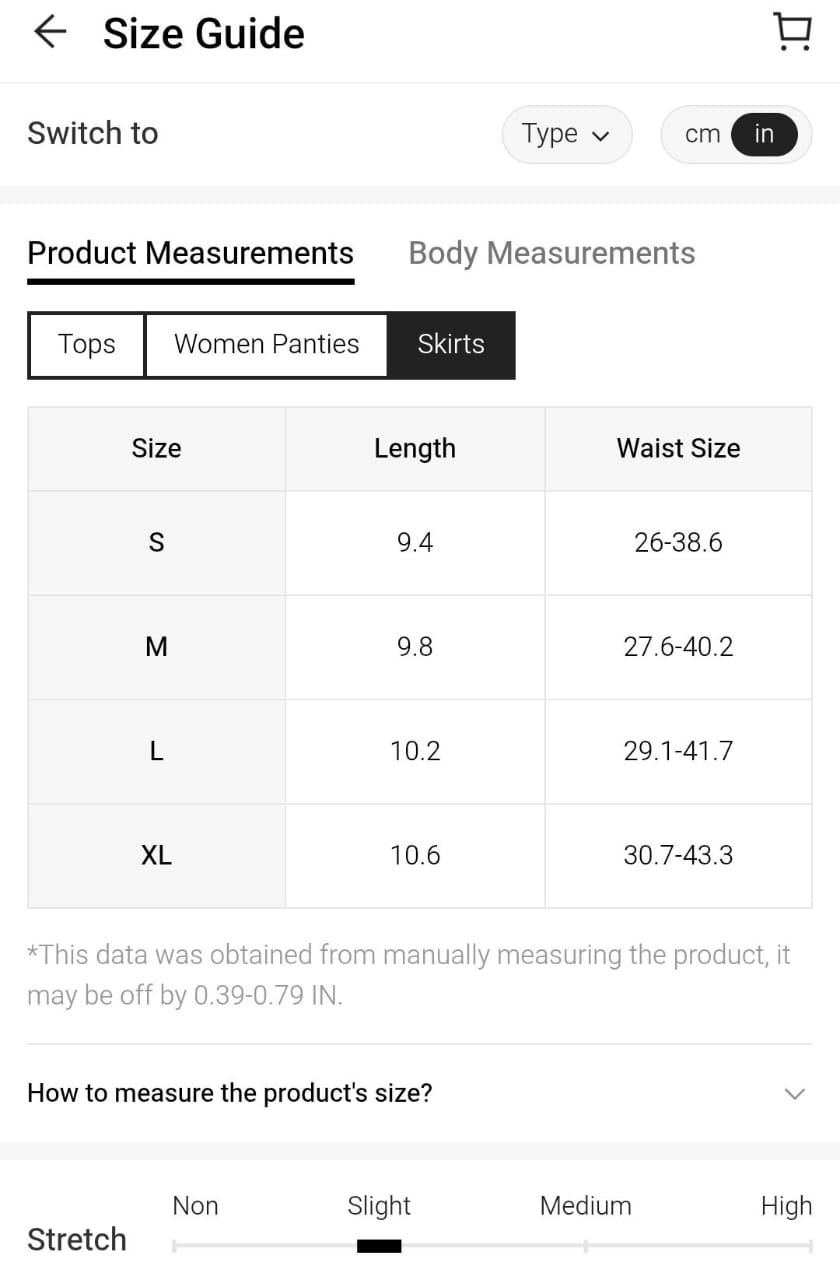This screenshot has width=840, height=1280.
Task: Go back using the arrow icon
Action: (49, 33)
